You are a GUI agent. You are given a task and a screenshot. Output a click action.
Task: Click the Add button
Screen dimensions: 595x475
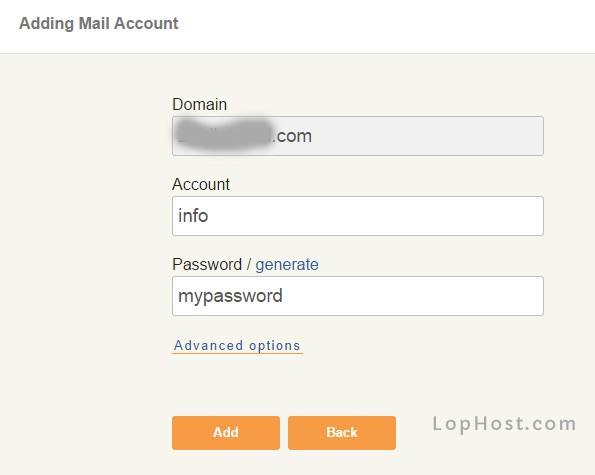(226, 433)
